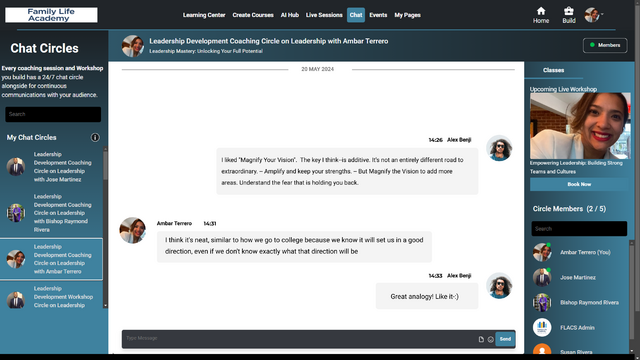Screen dimensions: 640x360
Task: Click upcoming live workshop thumbnail
Action: tap(580, 126)
